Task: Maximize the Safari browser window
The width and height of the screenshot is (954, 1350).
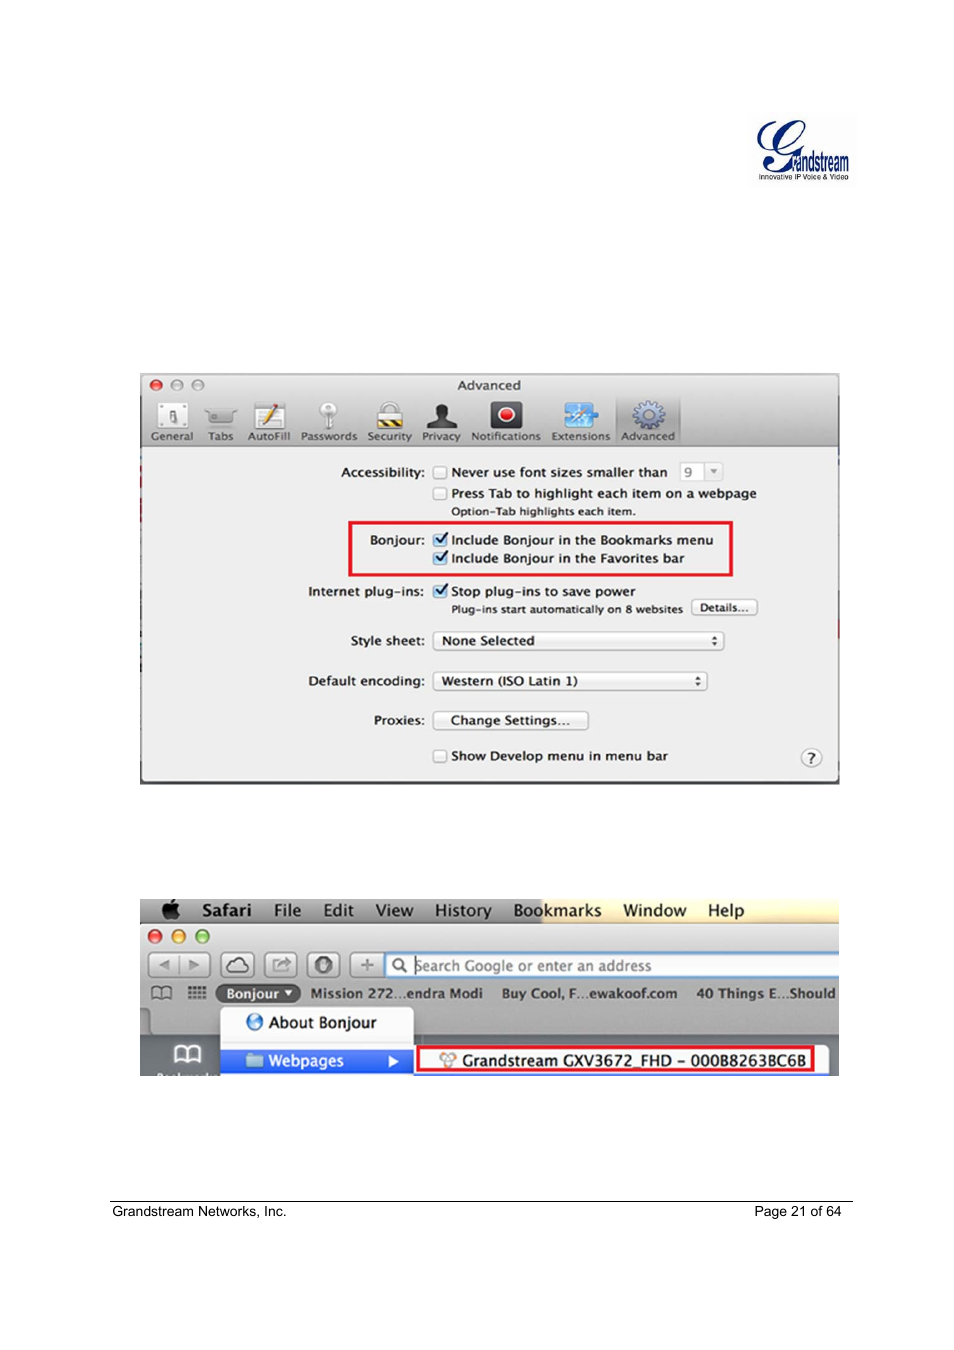Action: pos(203,936)
